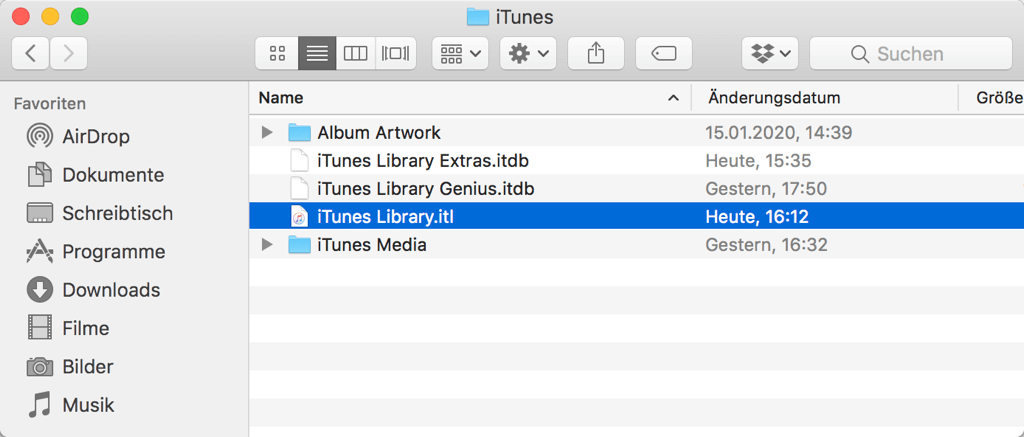Select the iTunes Library.itl file icon

coord(299,218)
